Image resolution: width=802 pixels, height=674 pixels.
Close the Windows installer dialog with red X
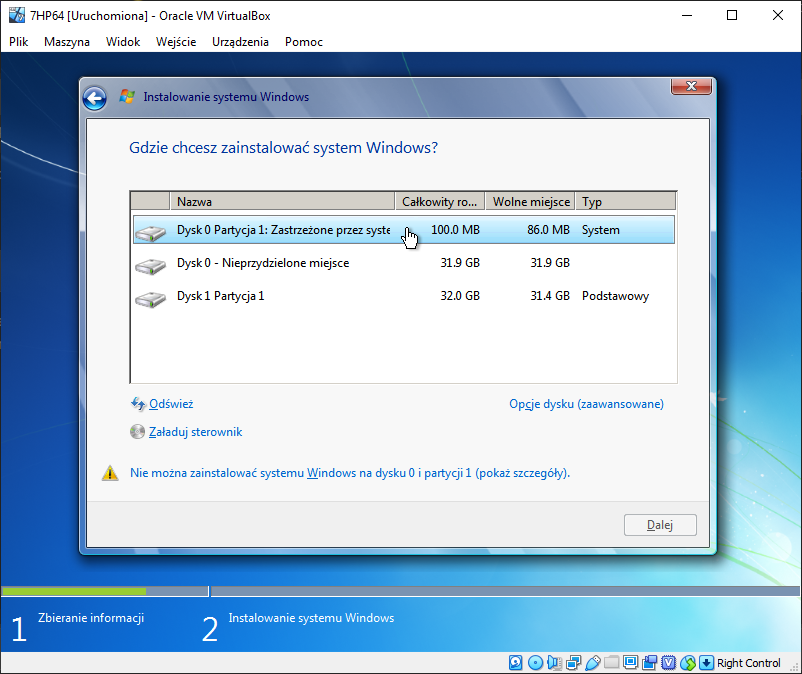pyautogui.click(x=691, y=86)
